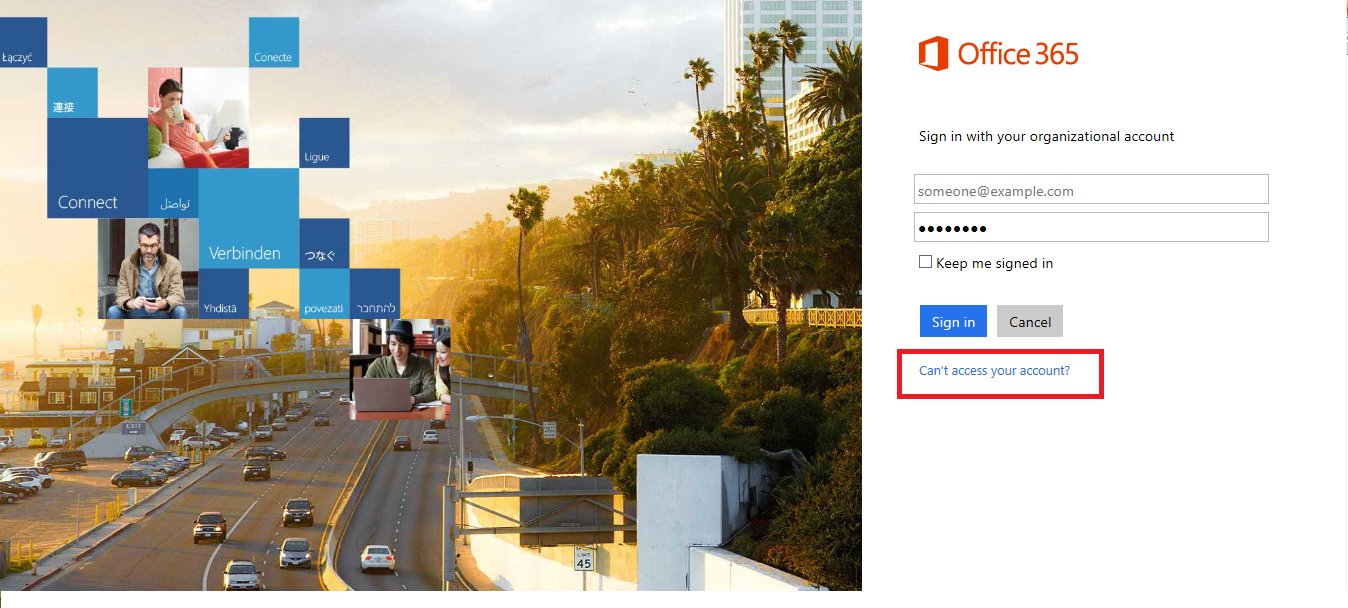This screenshot has width=1348, height=608.
Task: Click the Łączyć tile
Action: (x=23, y=42)
